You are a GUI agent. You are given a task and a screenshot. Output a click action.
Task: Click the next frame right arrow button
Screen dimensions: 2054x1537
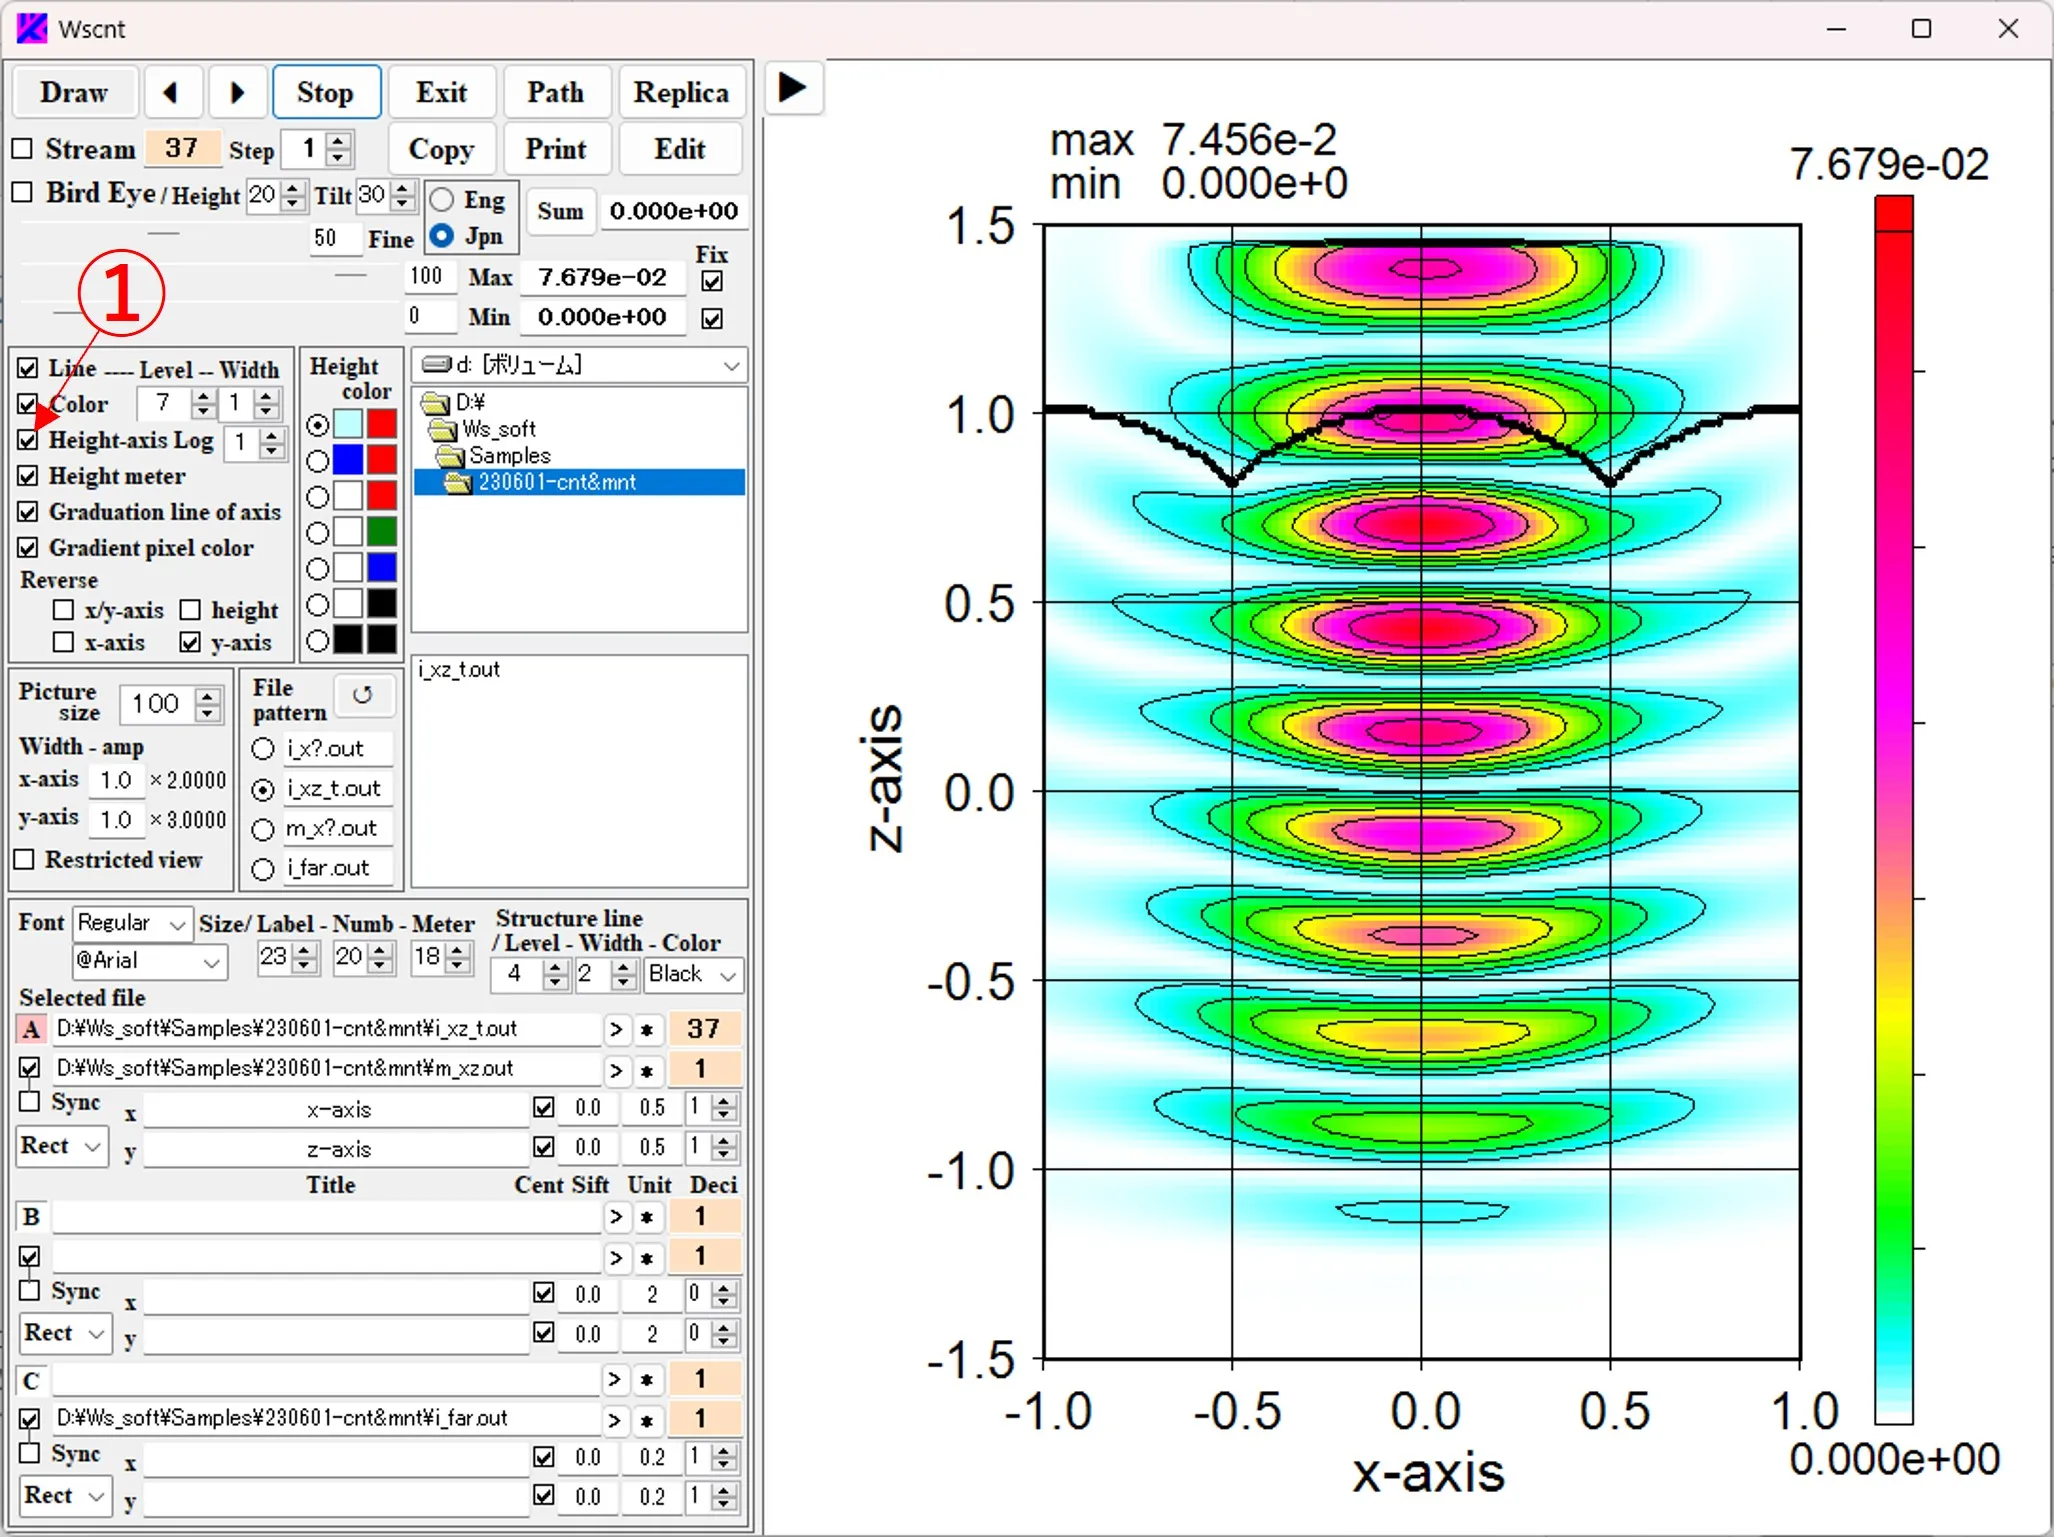coord(237,93)
